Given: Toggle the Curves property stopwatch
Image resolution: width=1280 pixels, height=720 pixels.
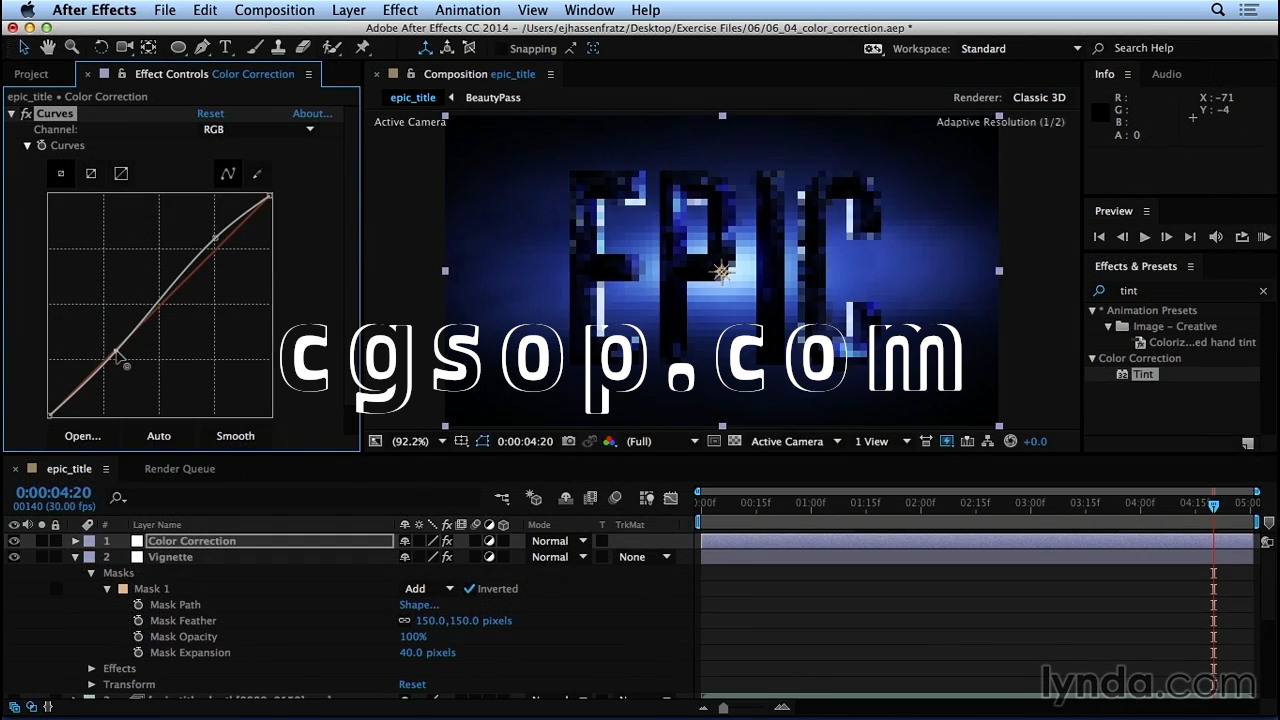Looking at the screenshot, I should coord(42,146).
